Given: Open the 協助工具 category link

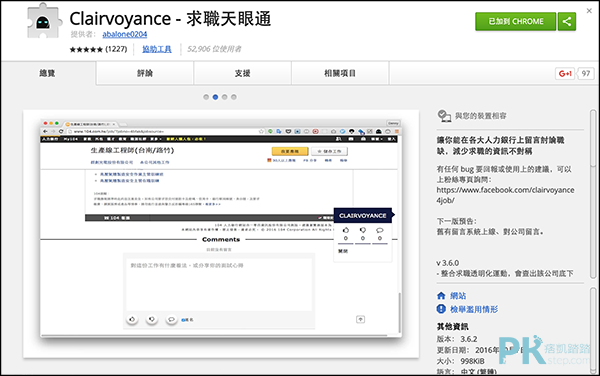Looking at the screenshot, I should point(157,49).
